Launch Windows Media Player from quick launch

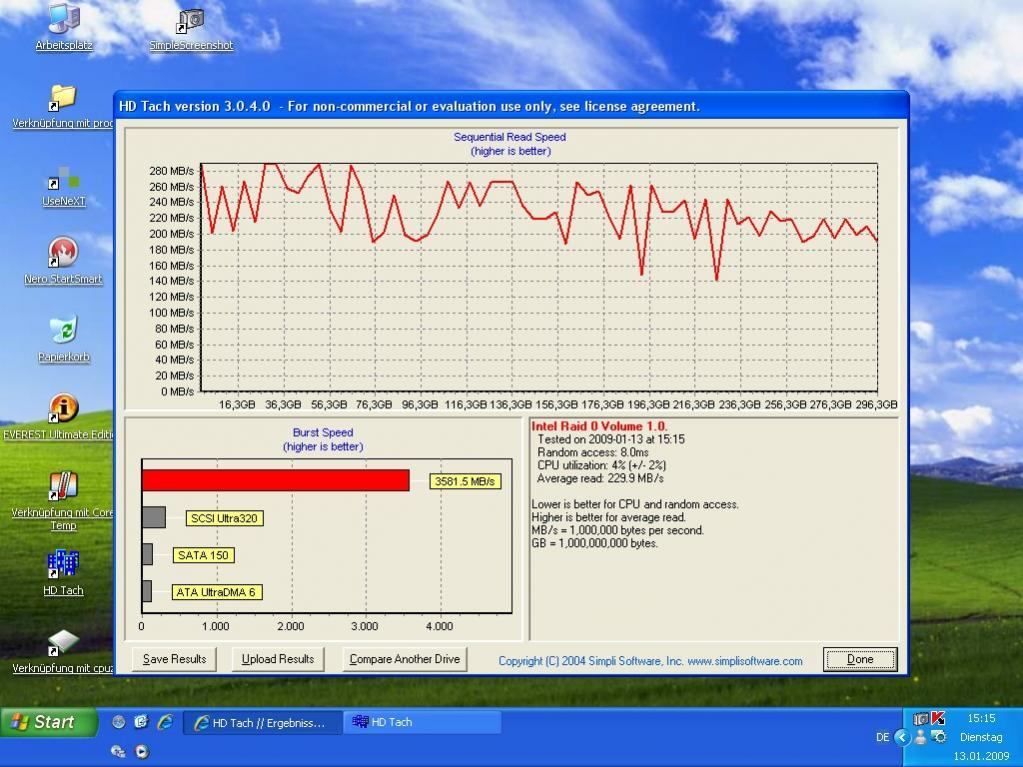(142, 751)
